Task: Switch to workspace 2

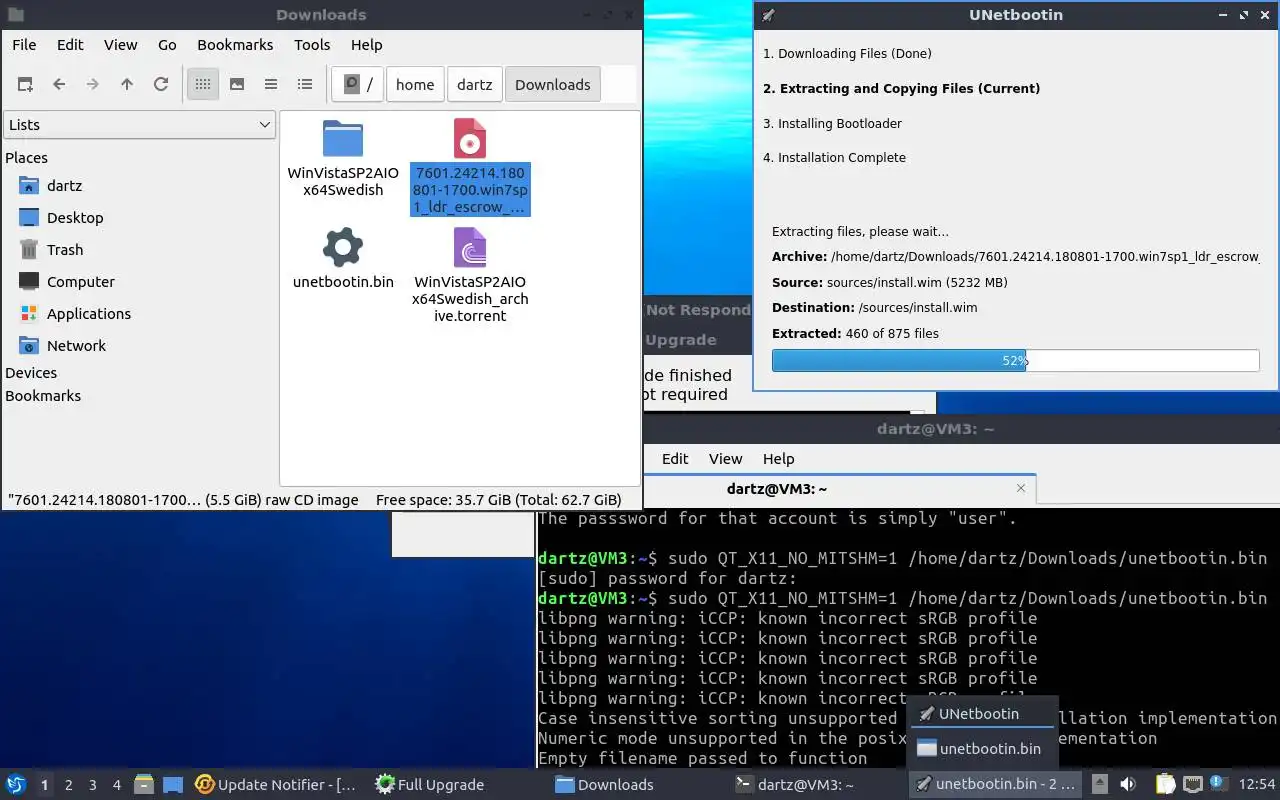Action: coord(68,785)
